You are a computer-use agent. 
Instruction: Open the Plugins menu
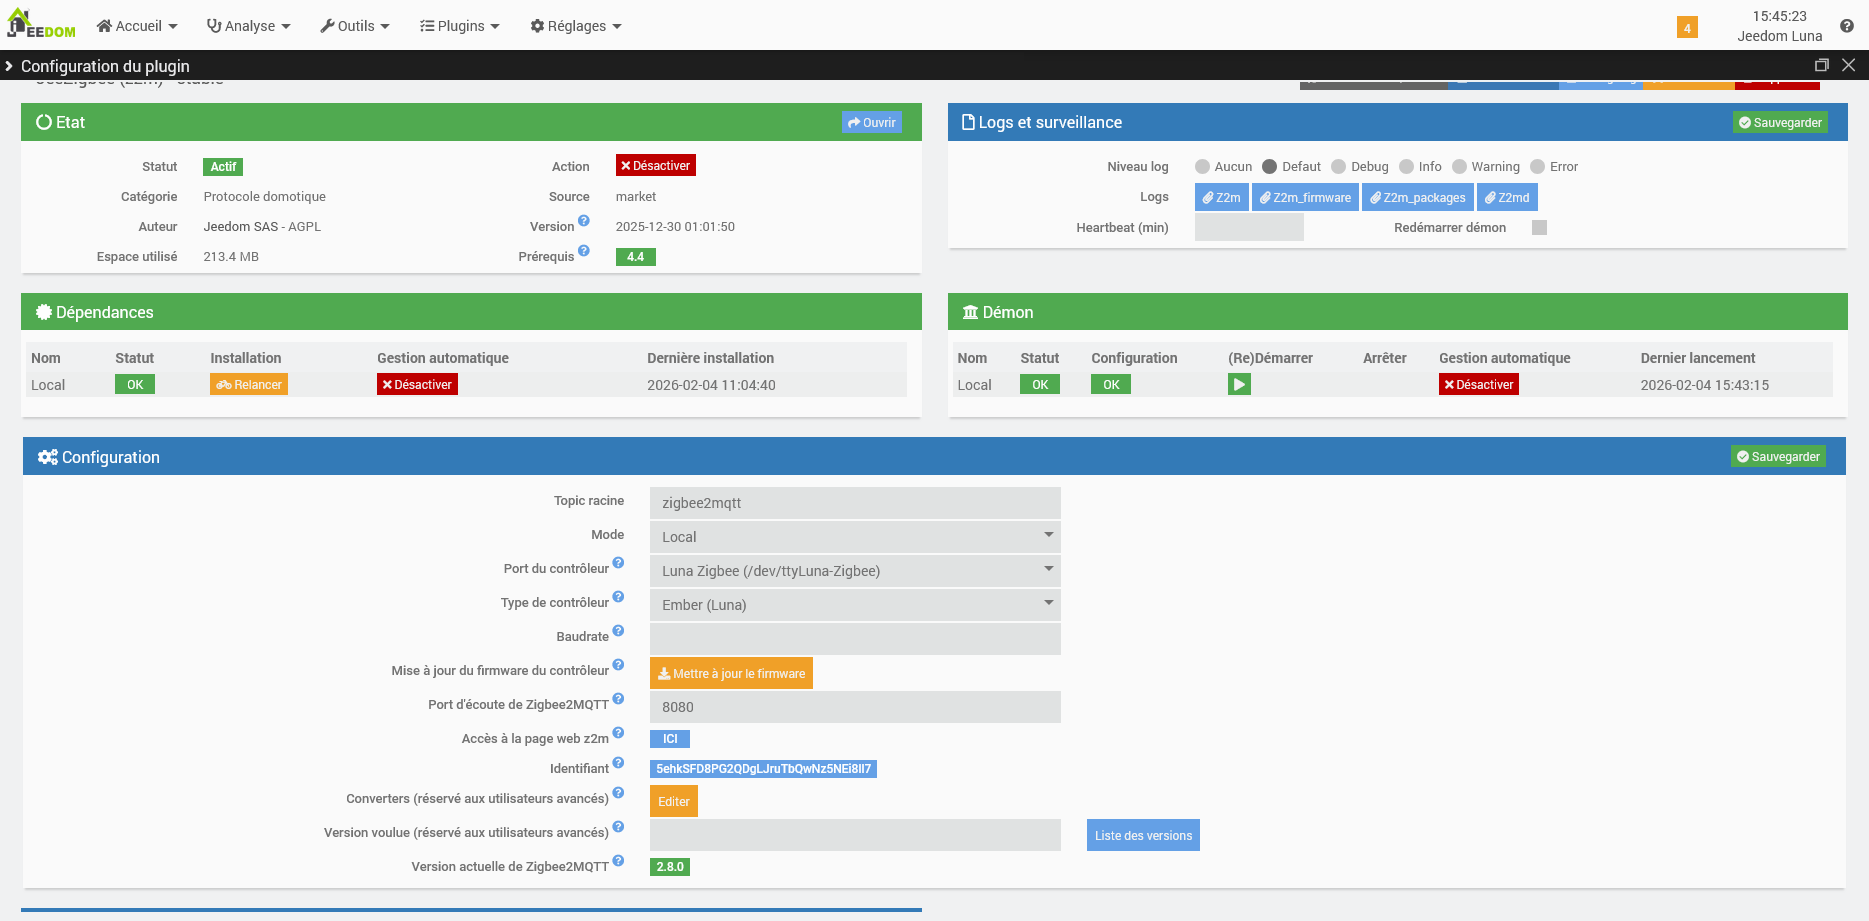point(459,26)
